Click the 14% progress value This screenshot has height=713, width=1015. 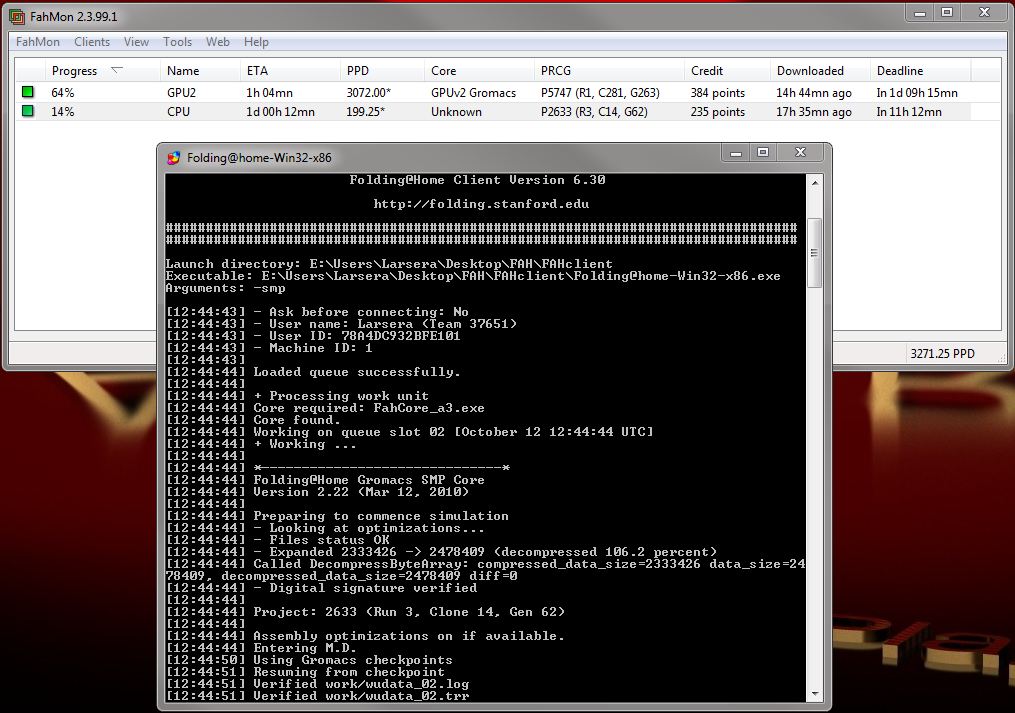click(63, 111)
